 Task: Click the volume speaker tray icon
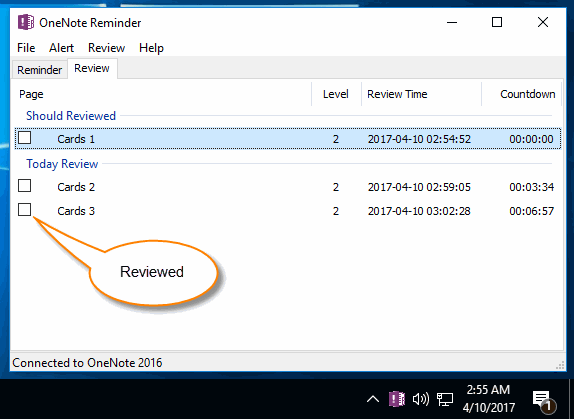click(x=421, y=399)
